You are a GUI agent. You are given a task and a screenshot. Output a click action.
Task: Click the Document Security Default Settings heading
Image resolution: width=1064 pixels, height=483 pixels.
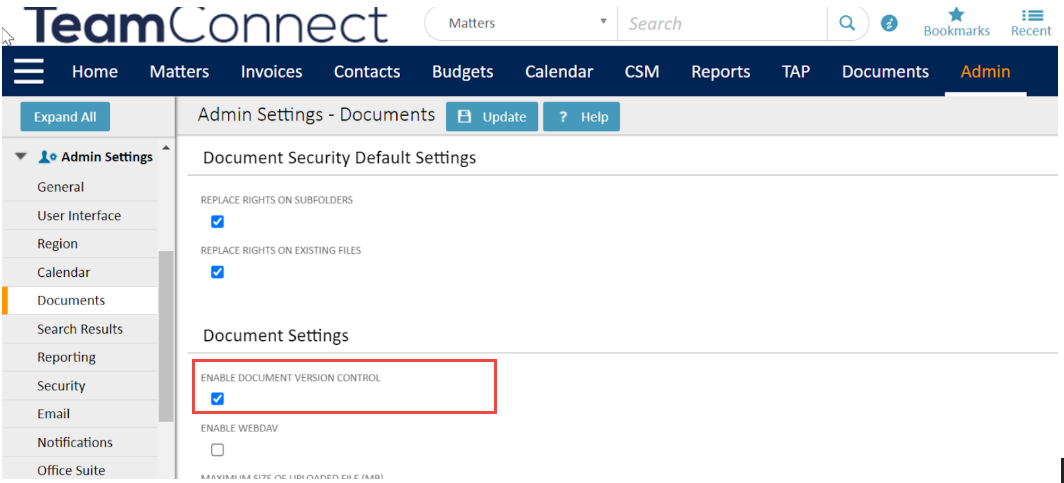coord(339,158)
